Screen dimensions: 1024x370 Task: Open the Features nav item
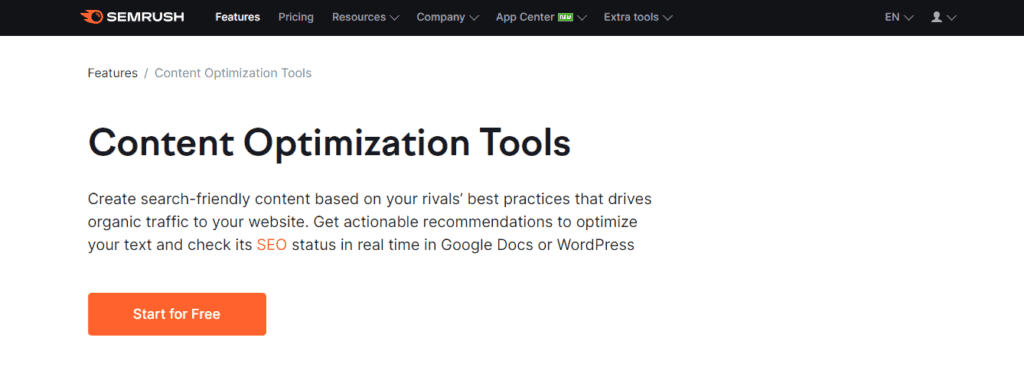237,17
